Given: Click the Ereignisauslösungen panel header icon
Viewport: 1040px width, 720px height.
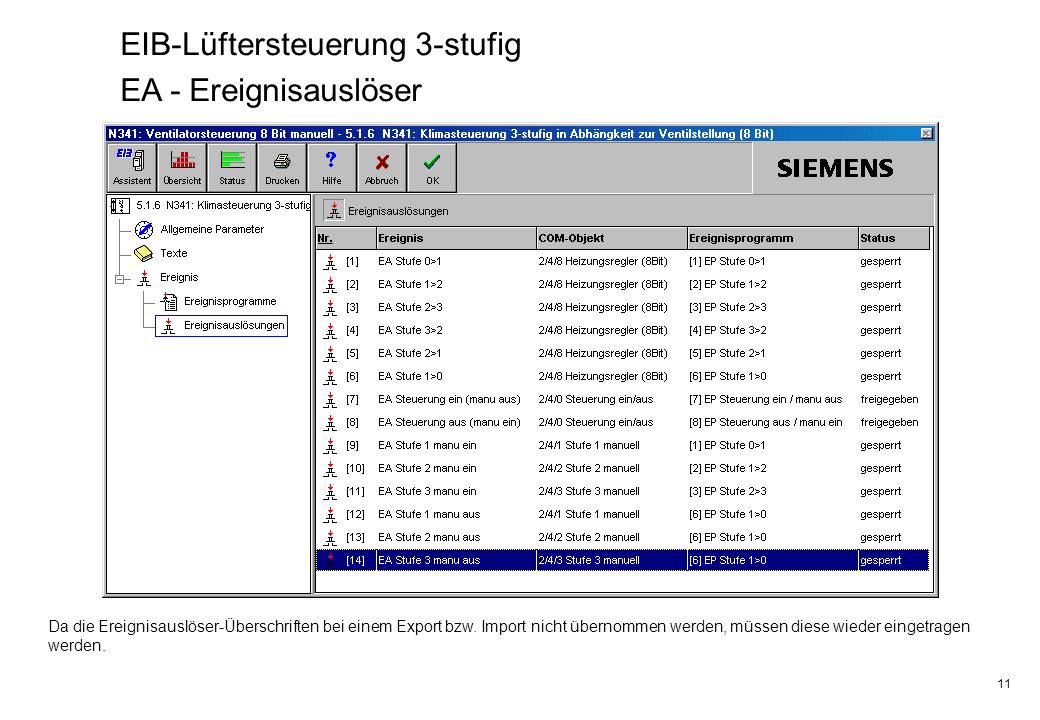Looking at the screenshot, I should [334, 211].
